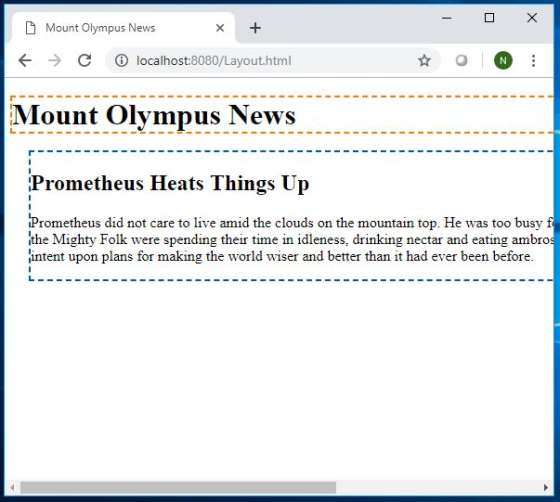Click the paragraph line starting Prometheus did not care

point(292,223)
